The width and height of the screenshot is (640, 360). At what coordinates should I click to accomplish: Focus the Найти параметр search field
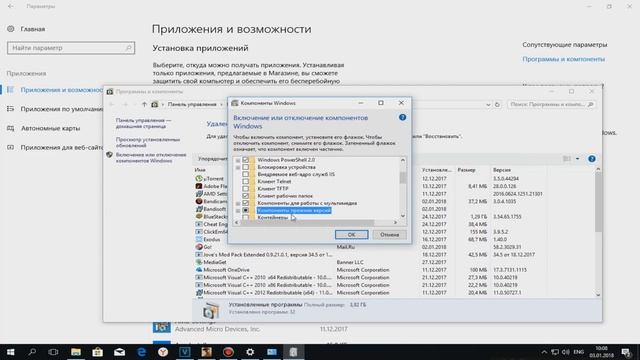(71, 48)
